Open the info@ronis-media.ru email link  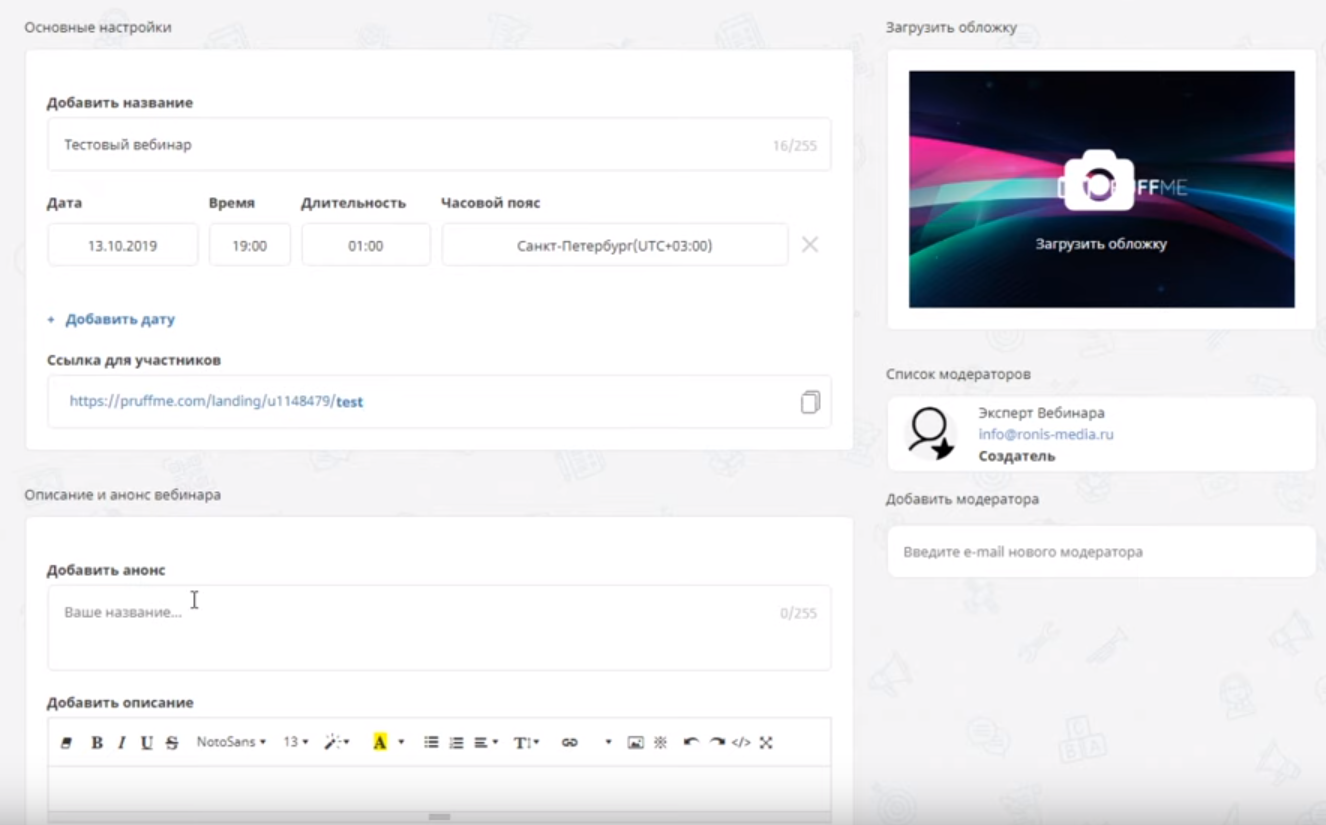(1046, 434)
